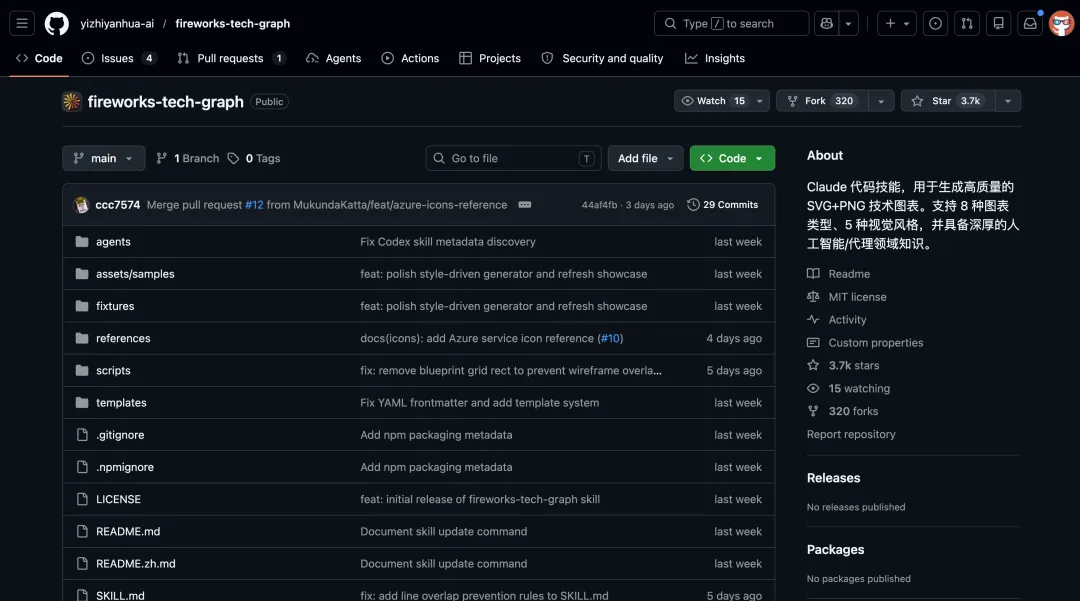Switch to the Issues tab

point(118,58)
